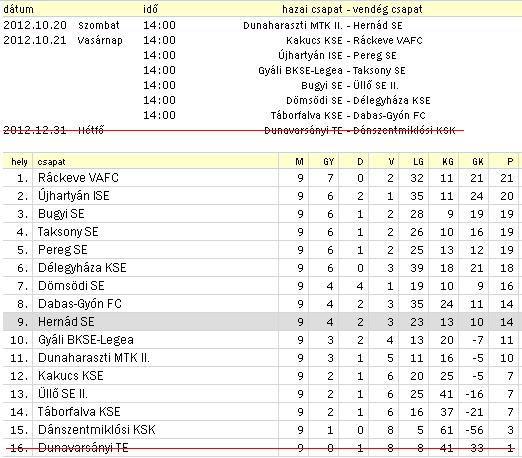Click the 'hely' position column header
The image size is (522, 458).
19,162
